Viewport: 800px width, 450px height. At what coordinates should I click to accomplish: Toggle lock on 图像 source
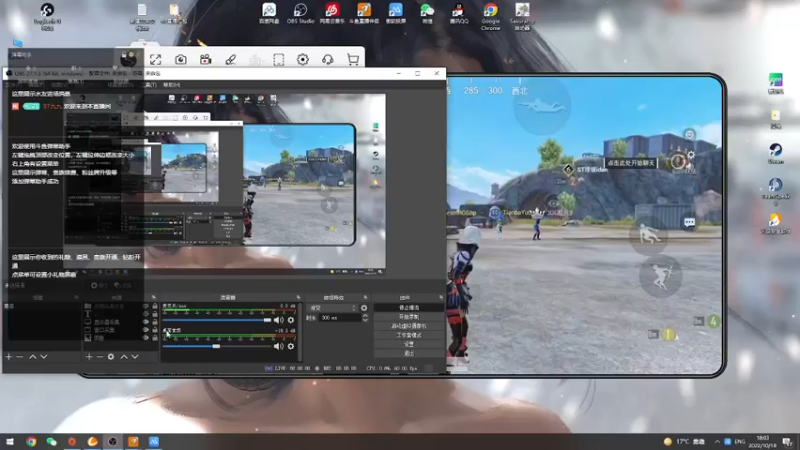point(155,337)
